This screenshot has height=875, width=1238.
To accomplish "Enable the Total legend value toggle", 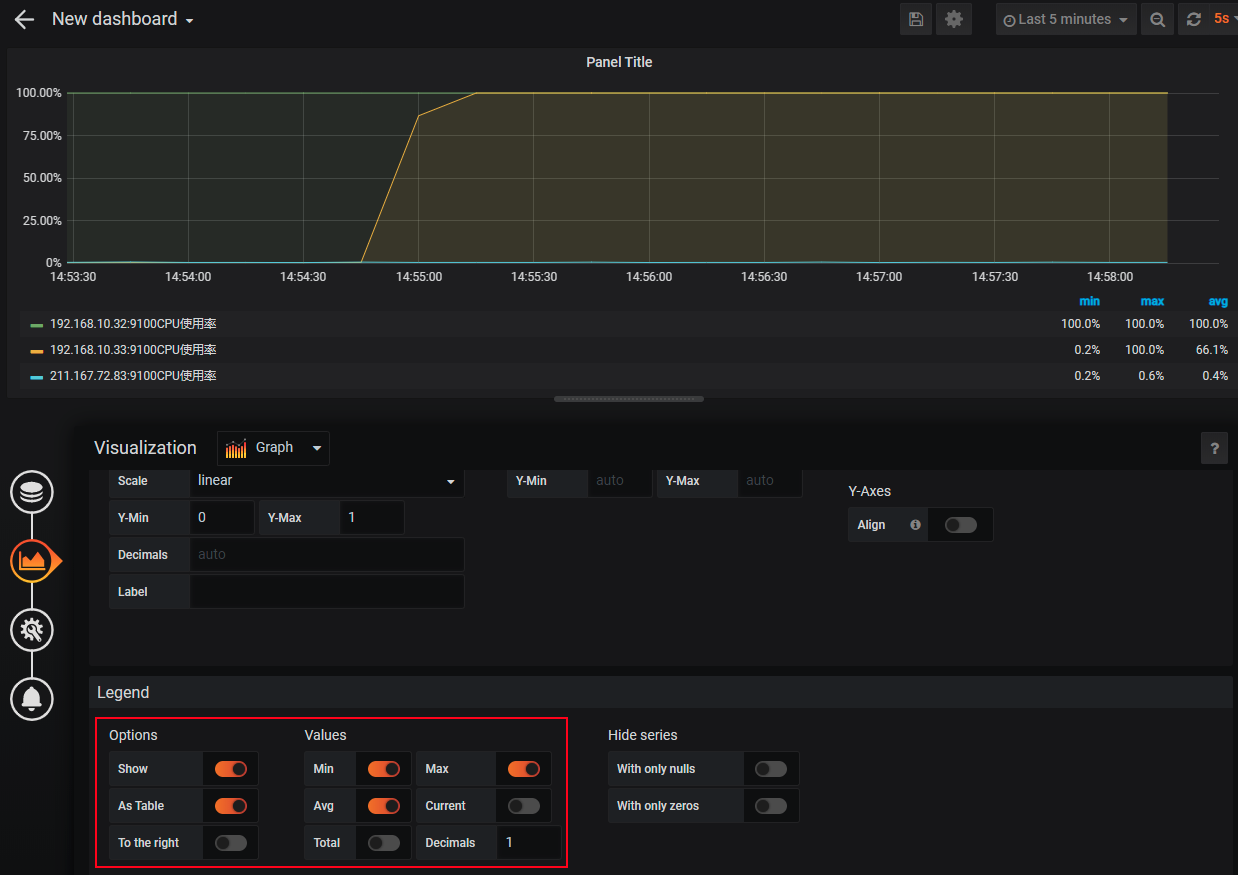I will [x=384, y=843].
